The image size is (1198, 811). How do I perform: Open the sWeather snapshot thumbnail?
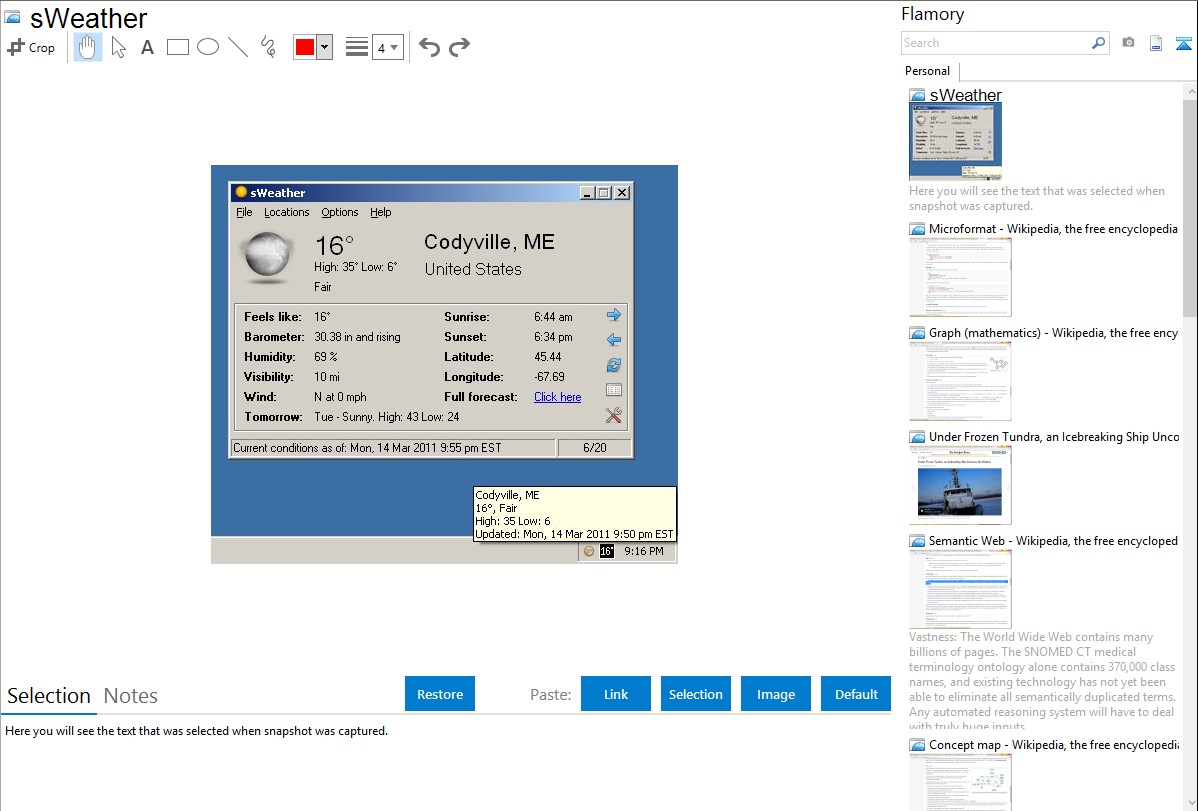point(955,141)
